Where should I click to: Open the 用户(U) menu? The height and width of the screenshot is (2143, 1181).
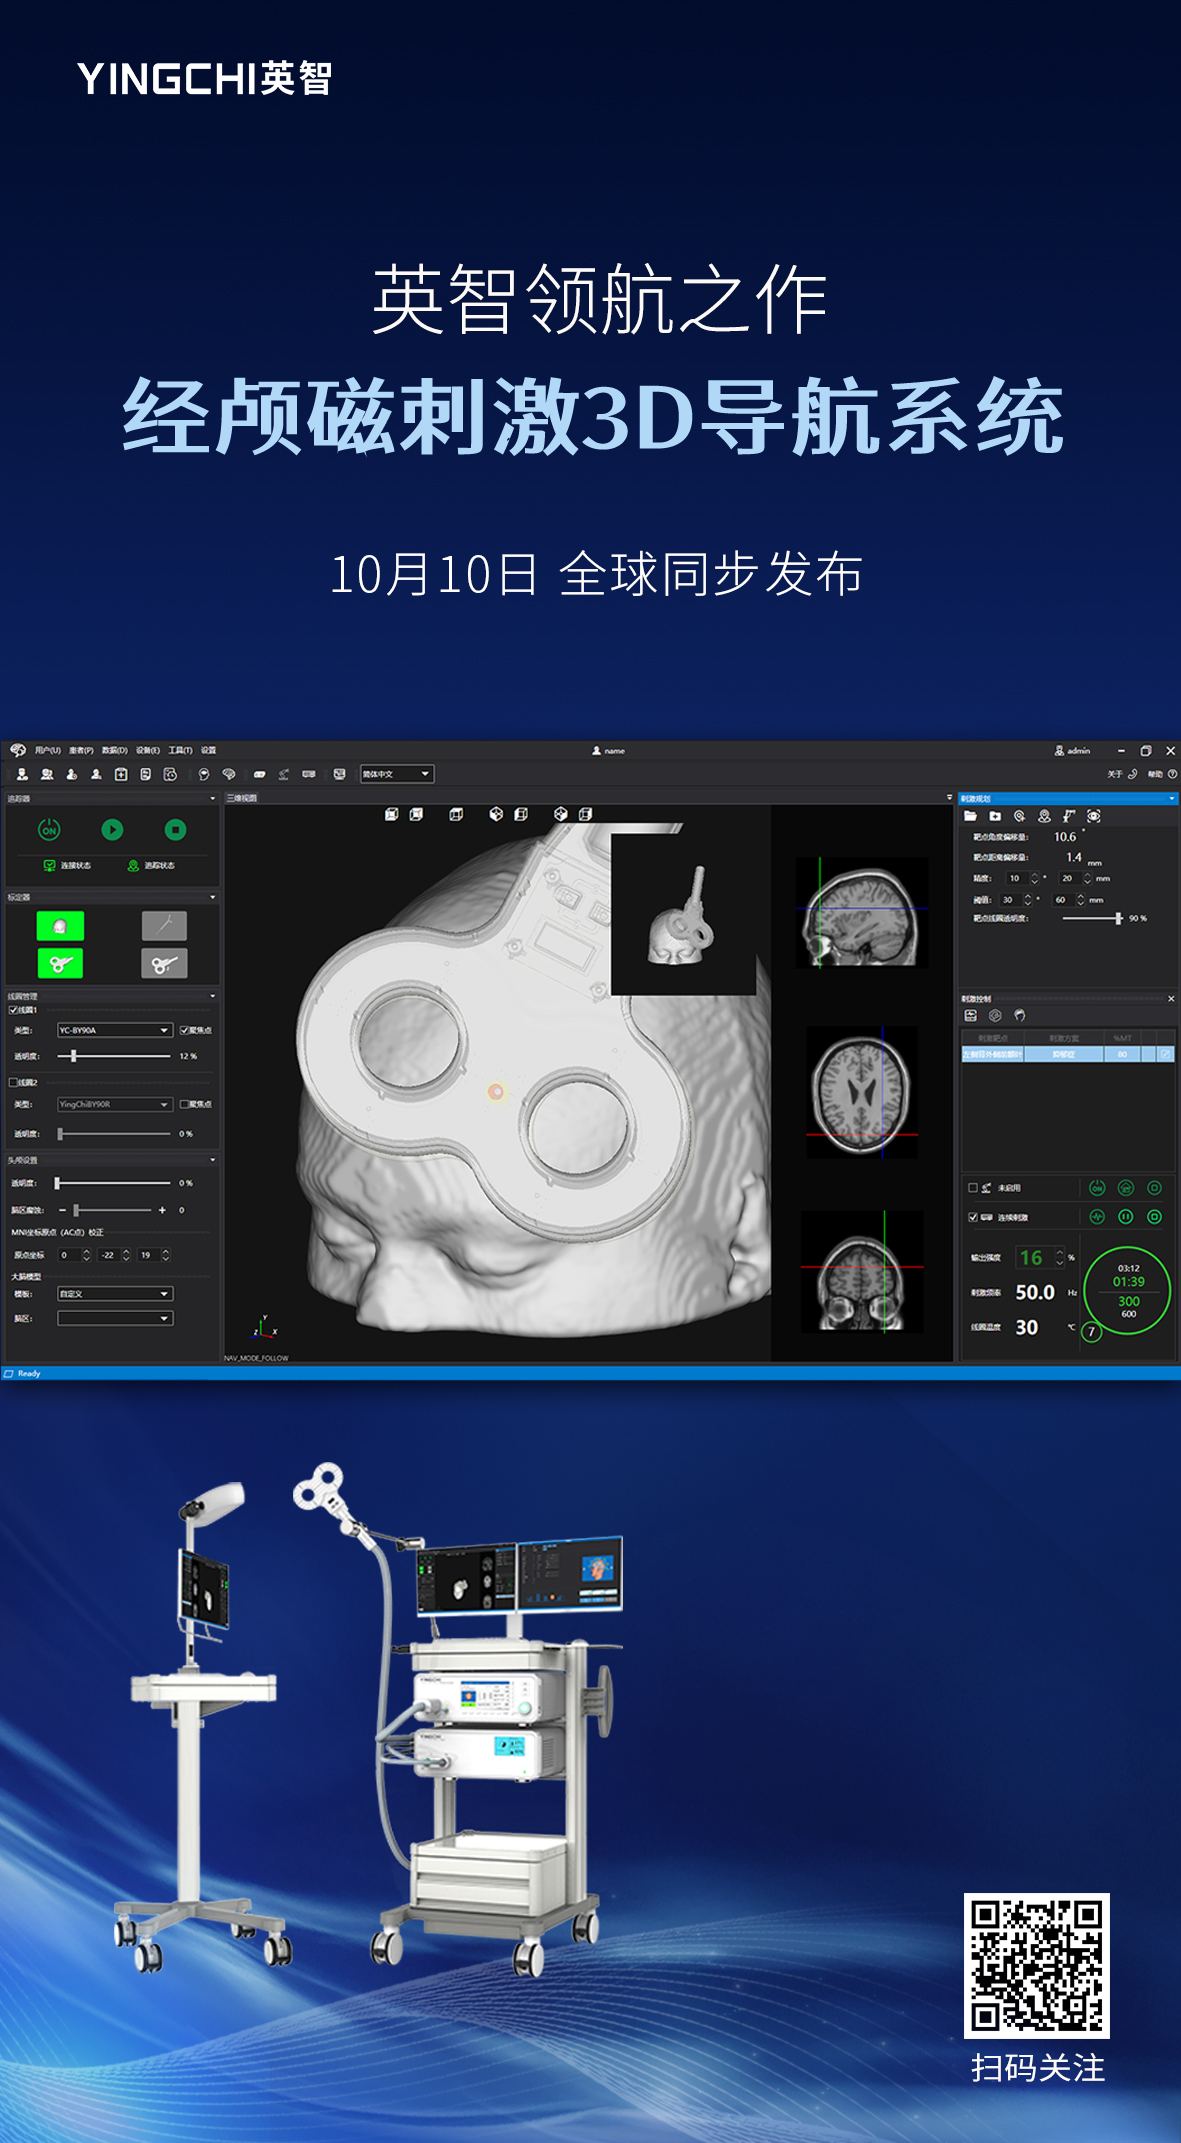point(47,750)
